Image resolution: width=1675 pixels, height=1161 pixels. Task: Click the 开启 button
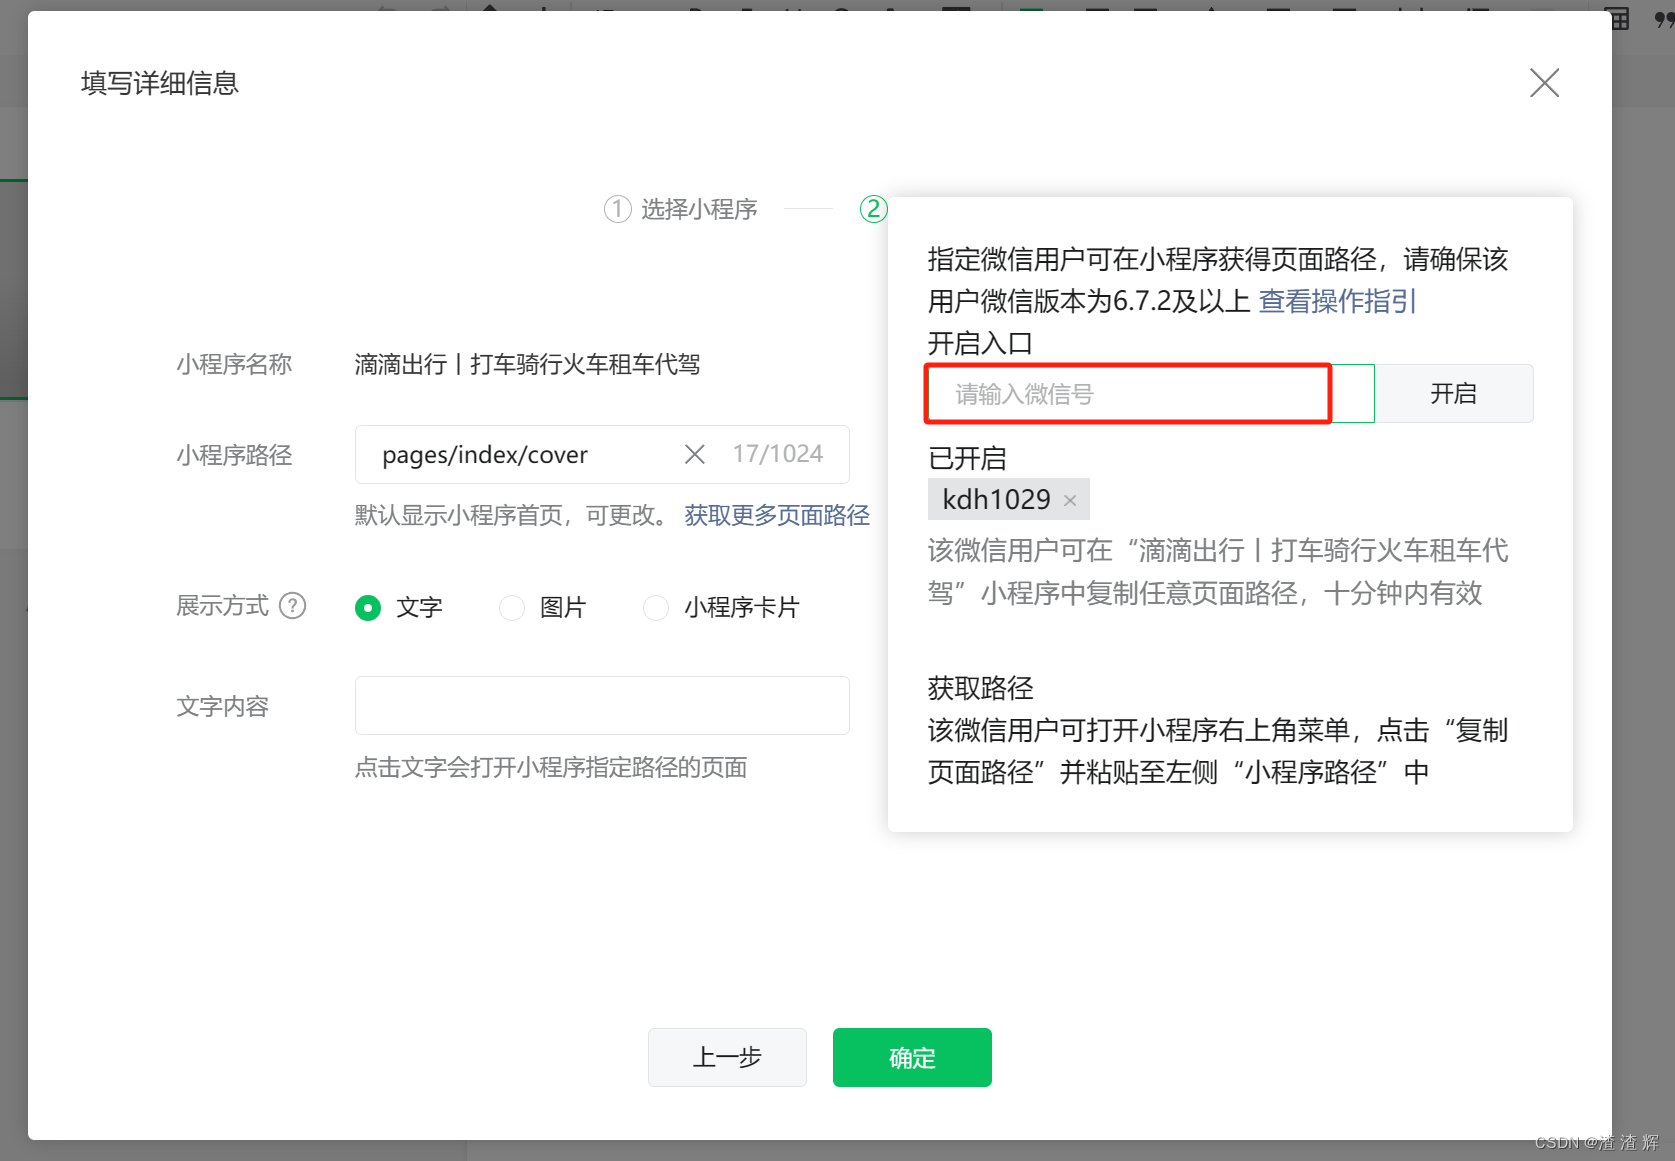(x=1454, y=394)
